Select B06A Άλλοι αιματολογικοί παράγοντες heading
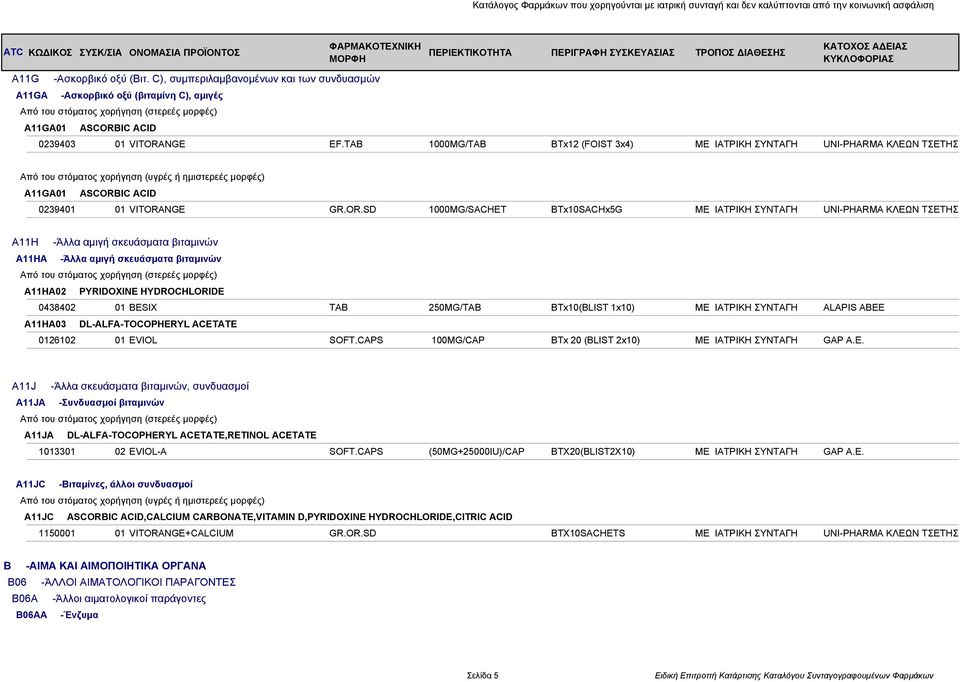The image size is (960, 682). (x=109, y=599)
